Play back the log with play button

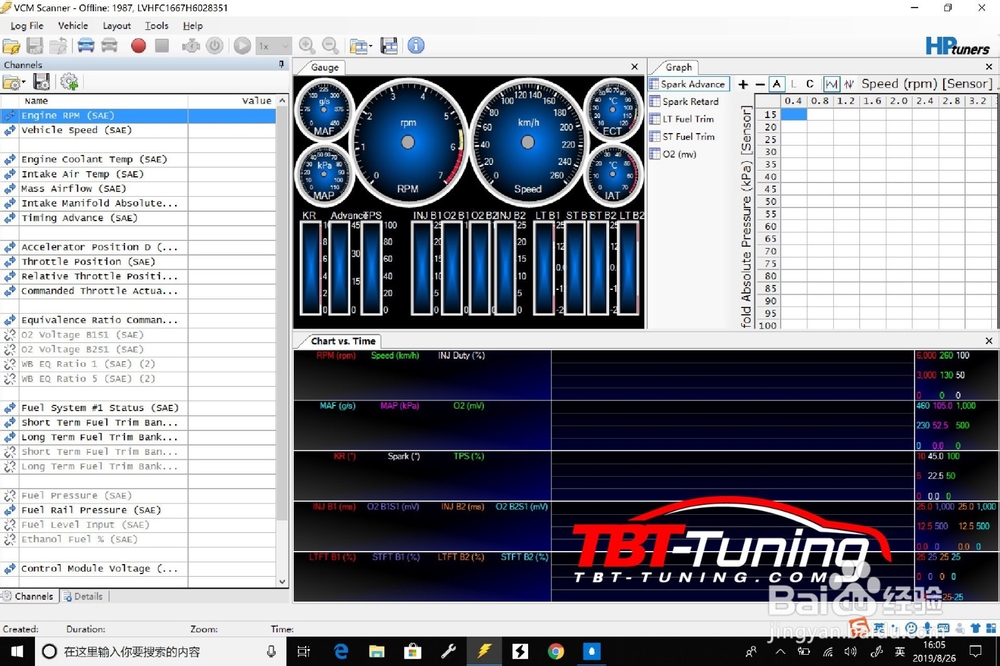(x=242, y=46)
